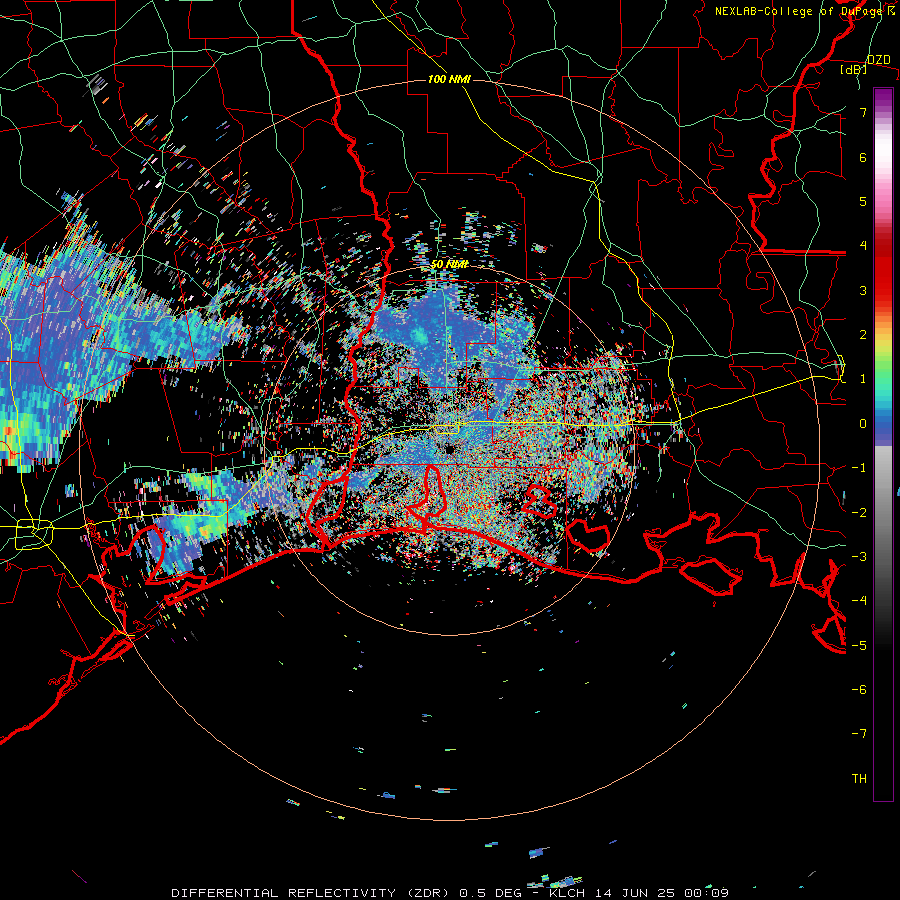
Task: Click the '[dB]' units label
Action: coord(854,69)
